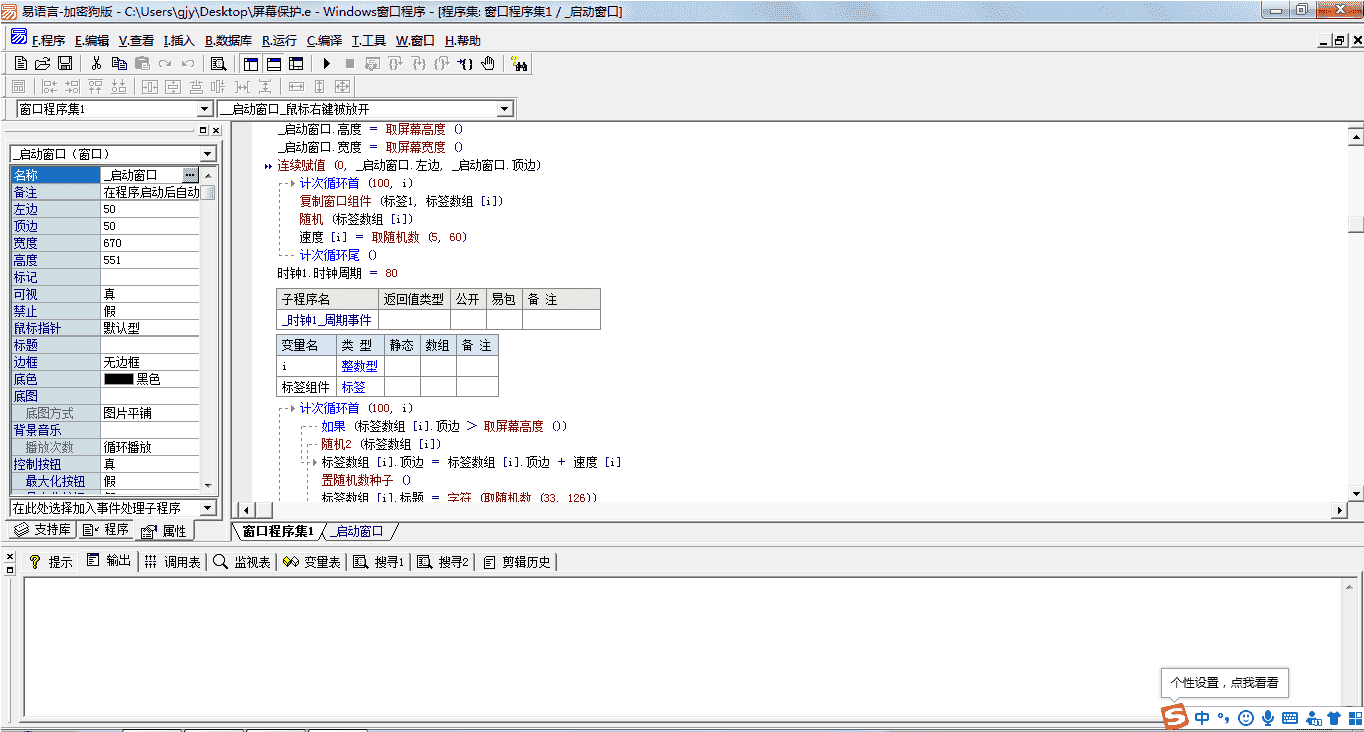Click the help binoculars search icon
Viewport: 1364px width, 732px height.
(519, 63)
